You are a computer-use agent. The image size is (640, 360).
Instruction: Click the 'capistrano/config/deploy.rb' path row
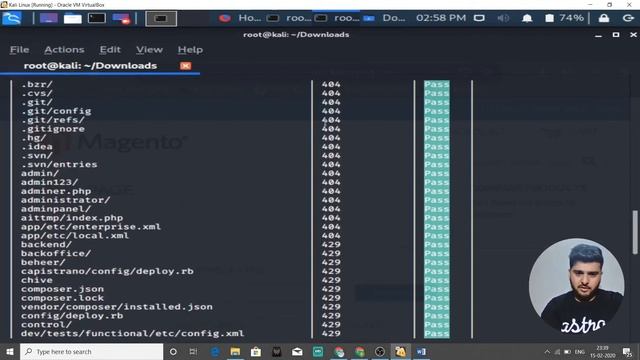[107, 271]
